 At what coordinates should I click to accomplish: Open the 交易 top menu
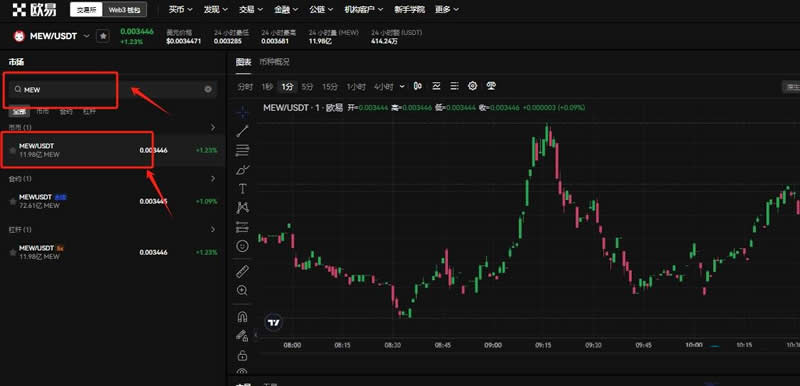(x=251, y=9)
